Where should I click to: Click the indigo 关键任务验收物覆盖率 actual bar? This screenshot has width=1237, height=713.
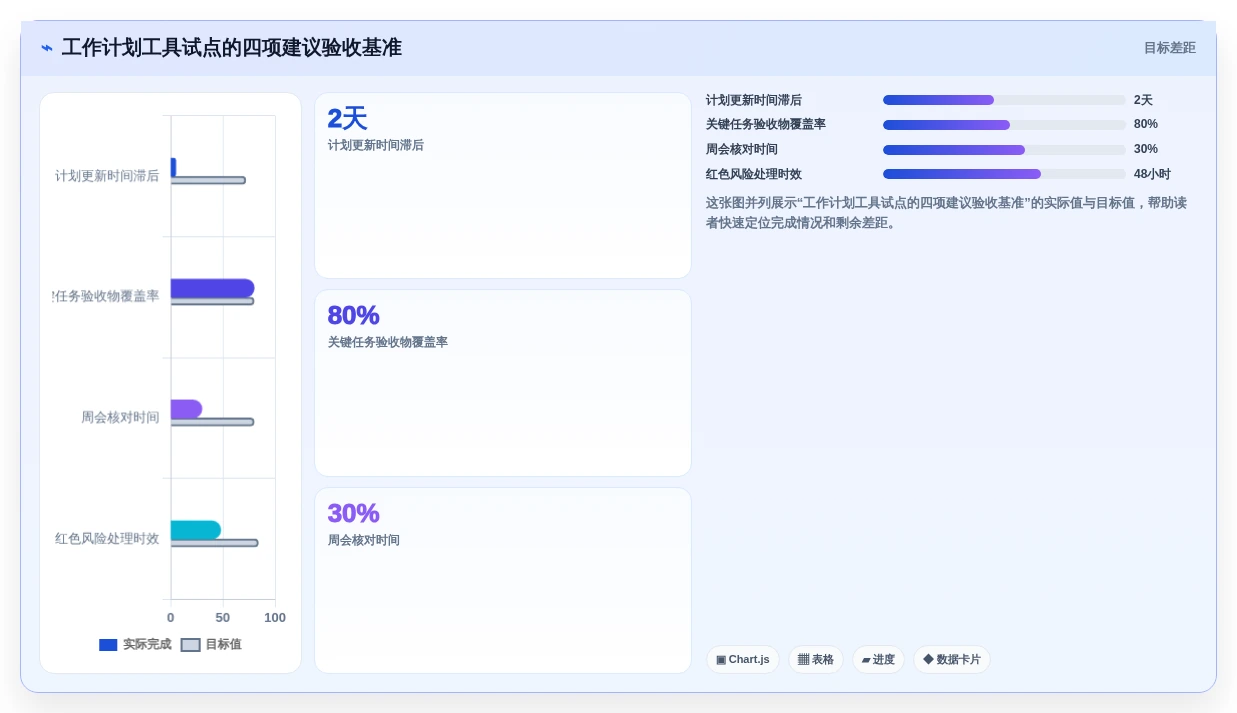coord(212,289)
